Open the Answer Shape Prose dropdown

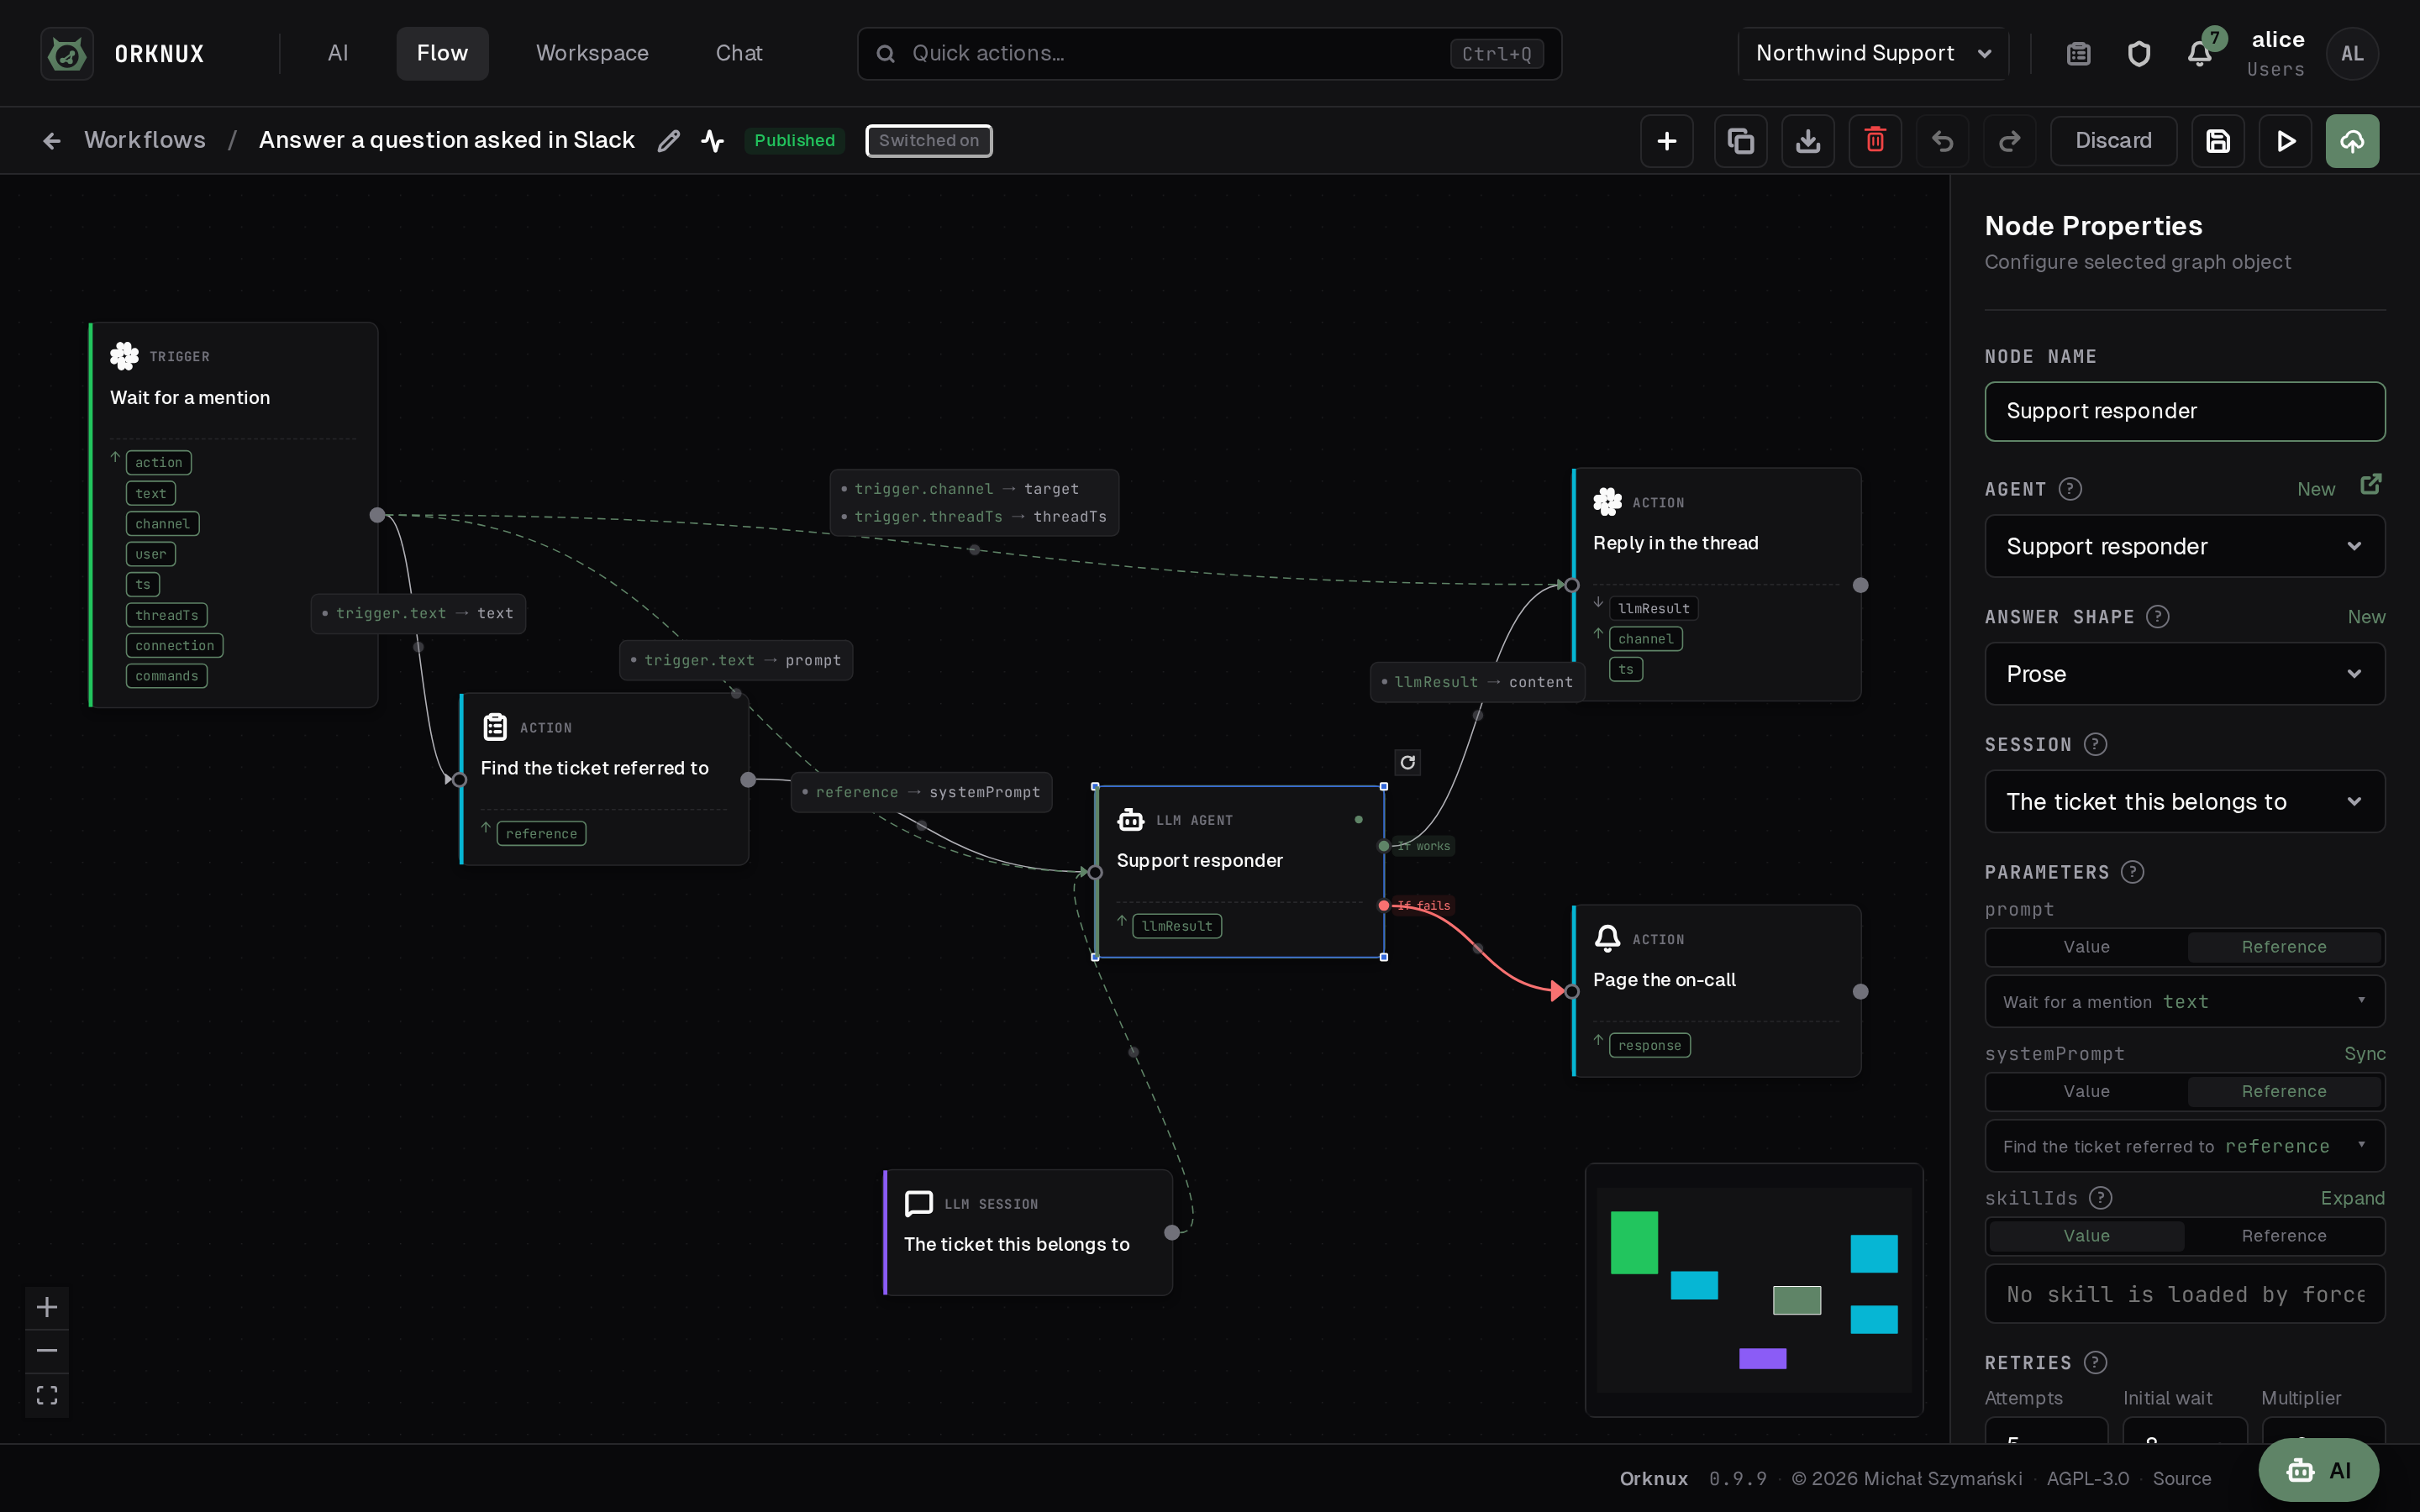[x=2184, y=674]
